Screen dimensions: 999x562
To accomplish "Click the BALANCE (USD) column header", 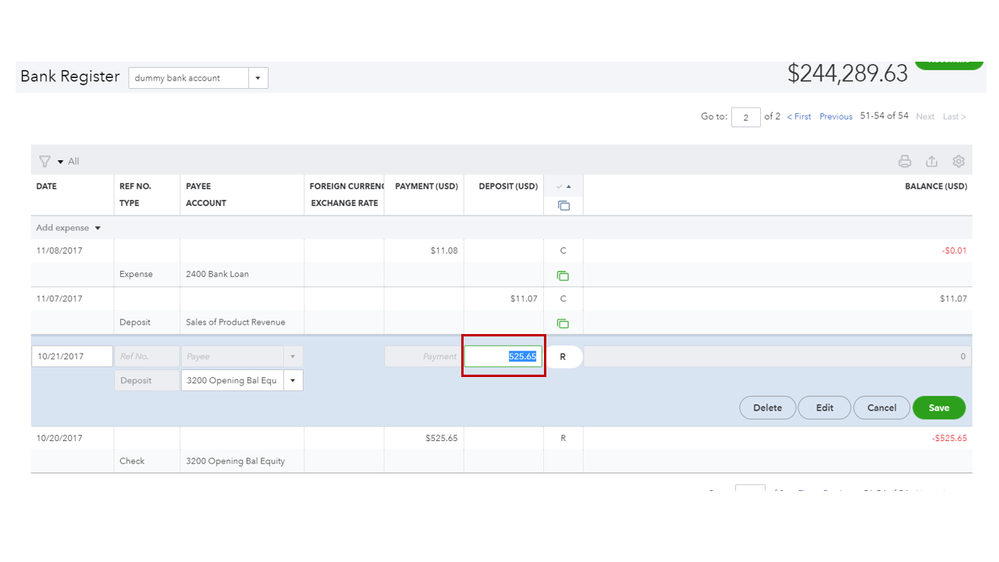I will (936, 186).
